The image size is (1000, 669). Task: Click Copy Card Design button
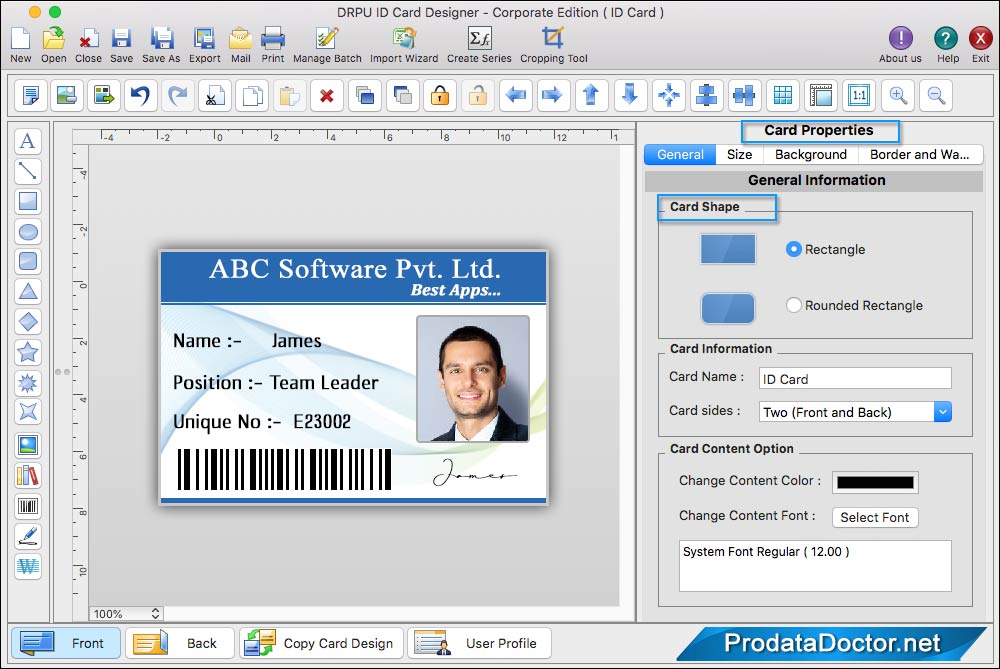[321, 643]
